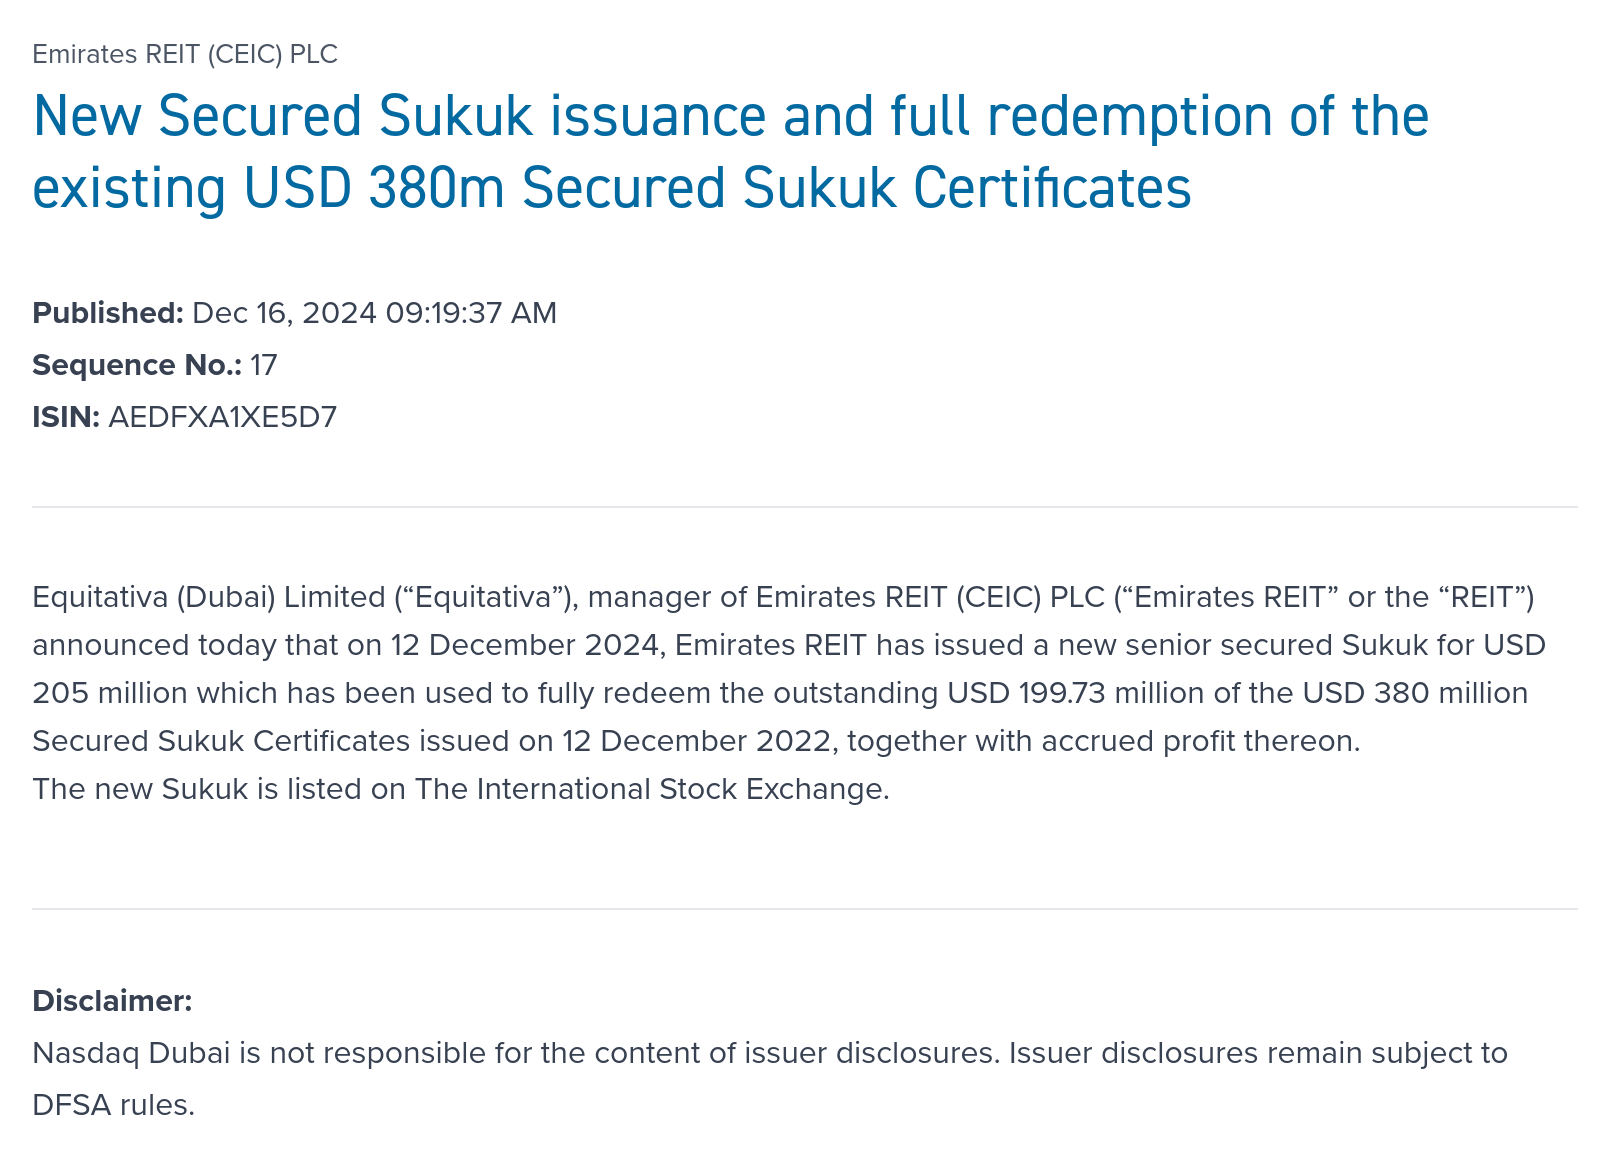This screenshot has height=1160, width=1610.
Task: Click the DFSA rules text
Action: pos(113,1105)
